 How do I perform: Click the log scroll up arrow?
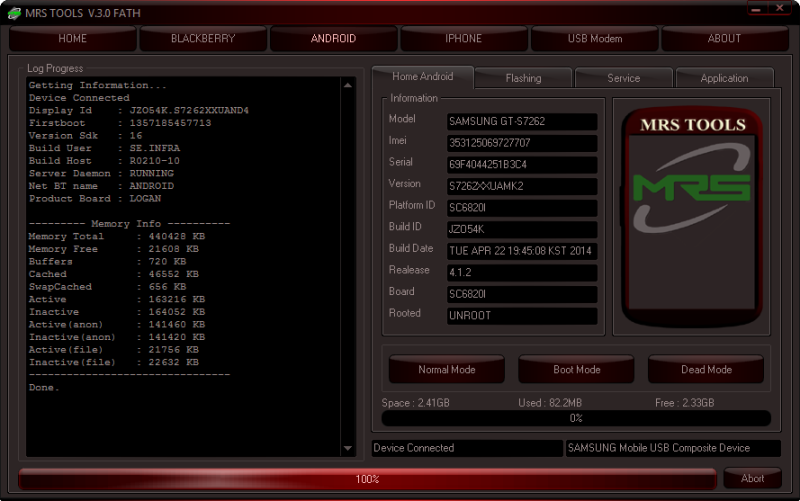[348, 86]
